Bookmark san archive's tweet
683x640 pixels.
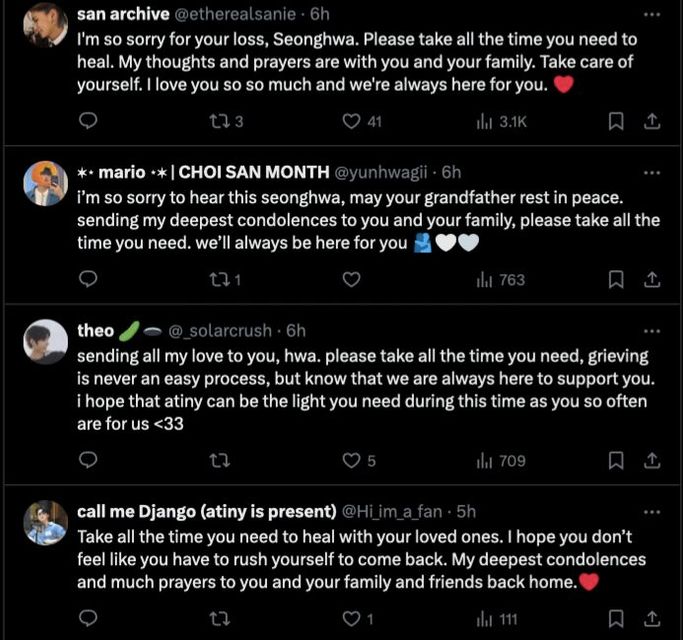[x=617, y=121]
